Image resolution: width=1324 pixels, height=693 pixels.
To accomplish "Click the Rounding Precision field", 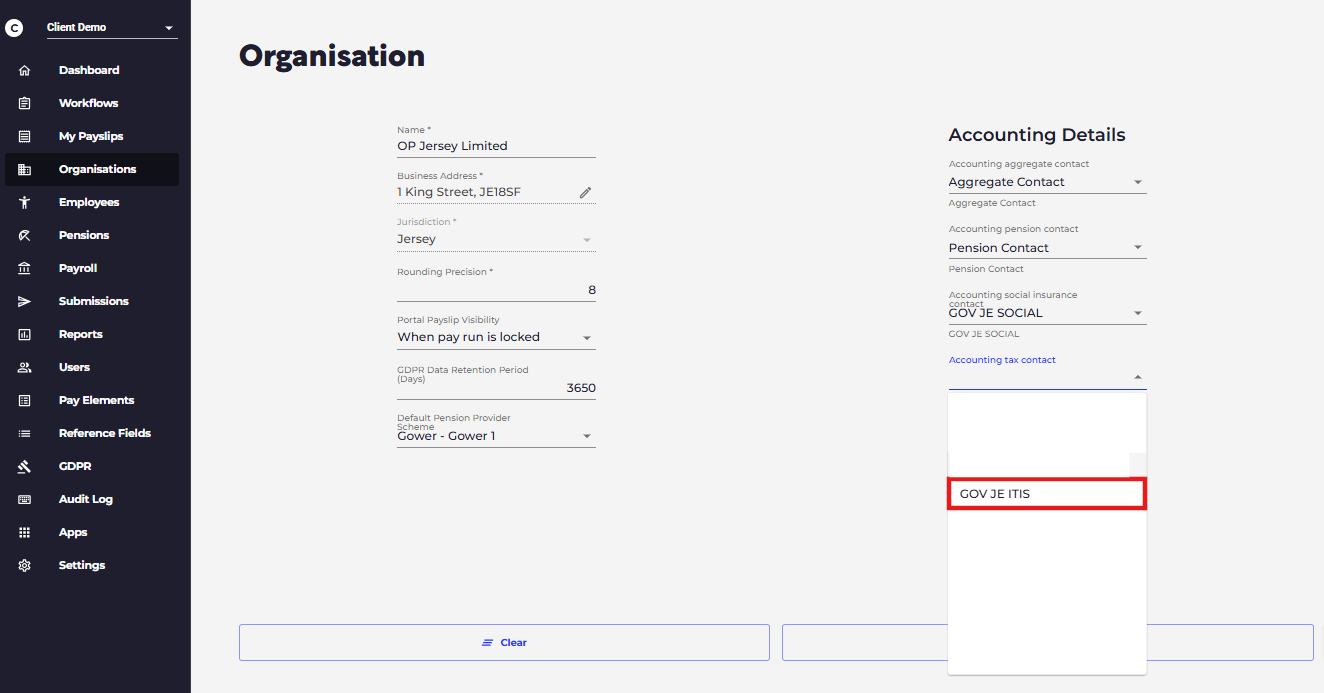I will pyautogui.click(x=496, y=290).
